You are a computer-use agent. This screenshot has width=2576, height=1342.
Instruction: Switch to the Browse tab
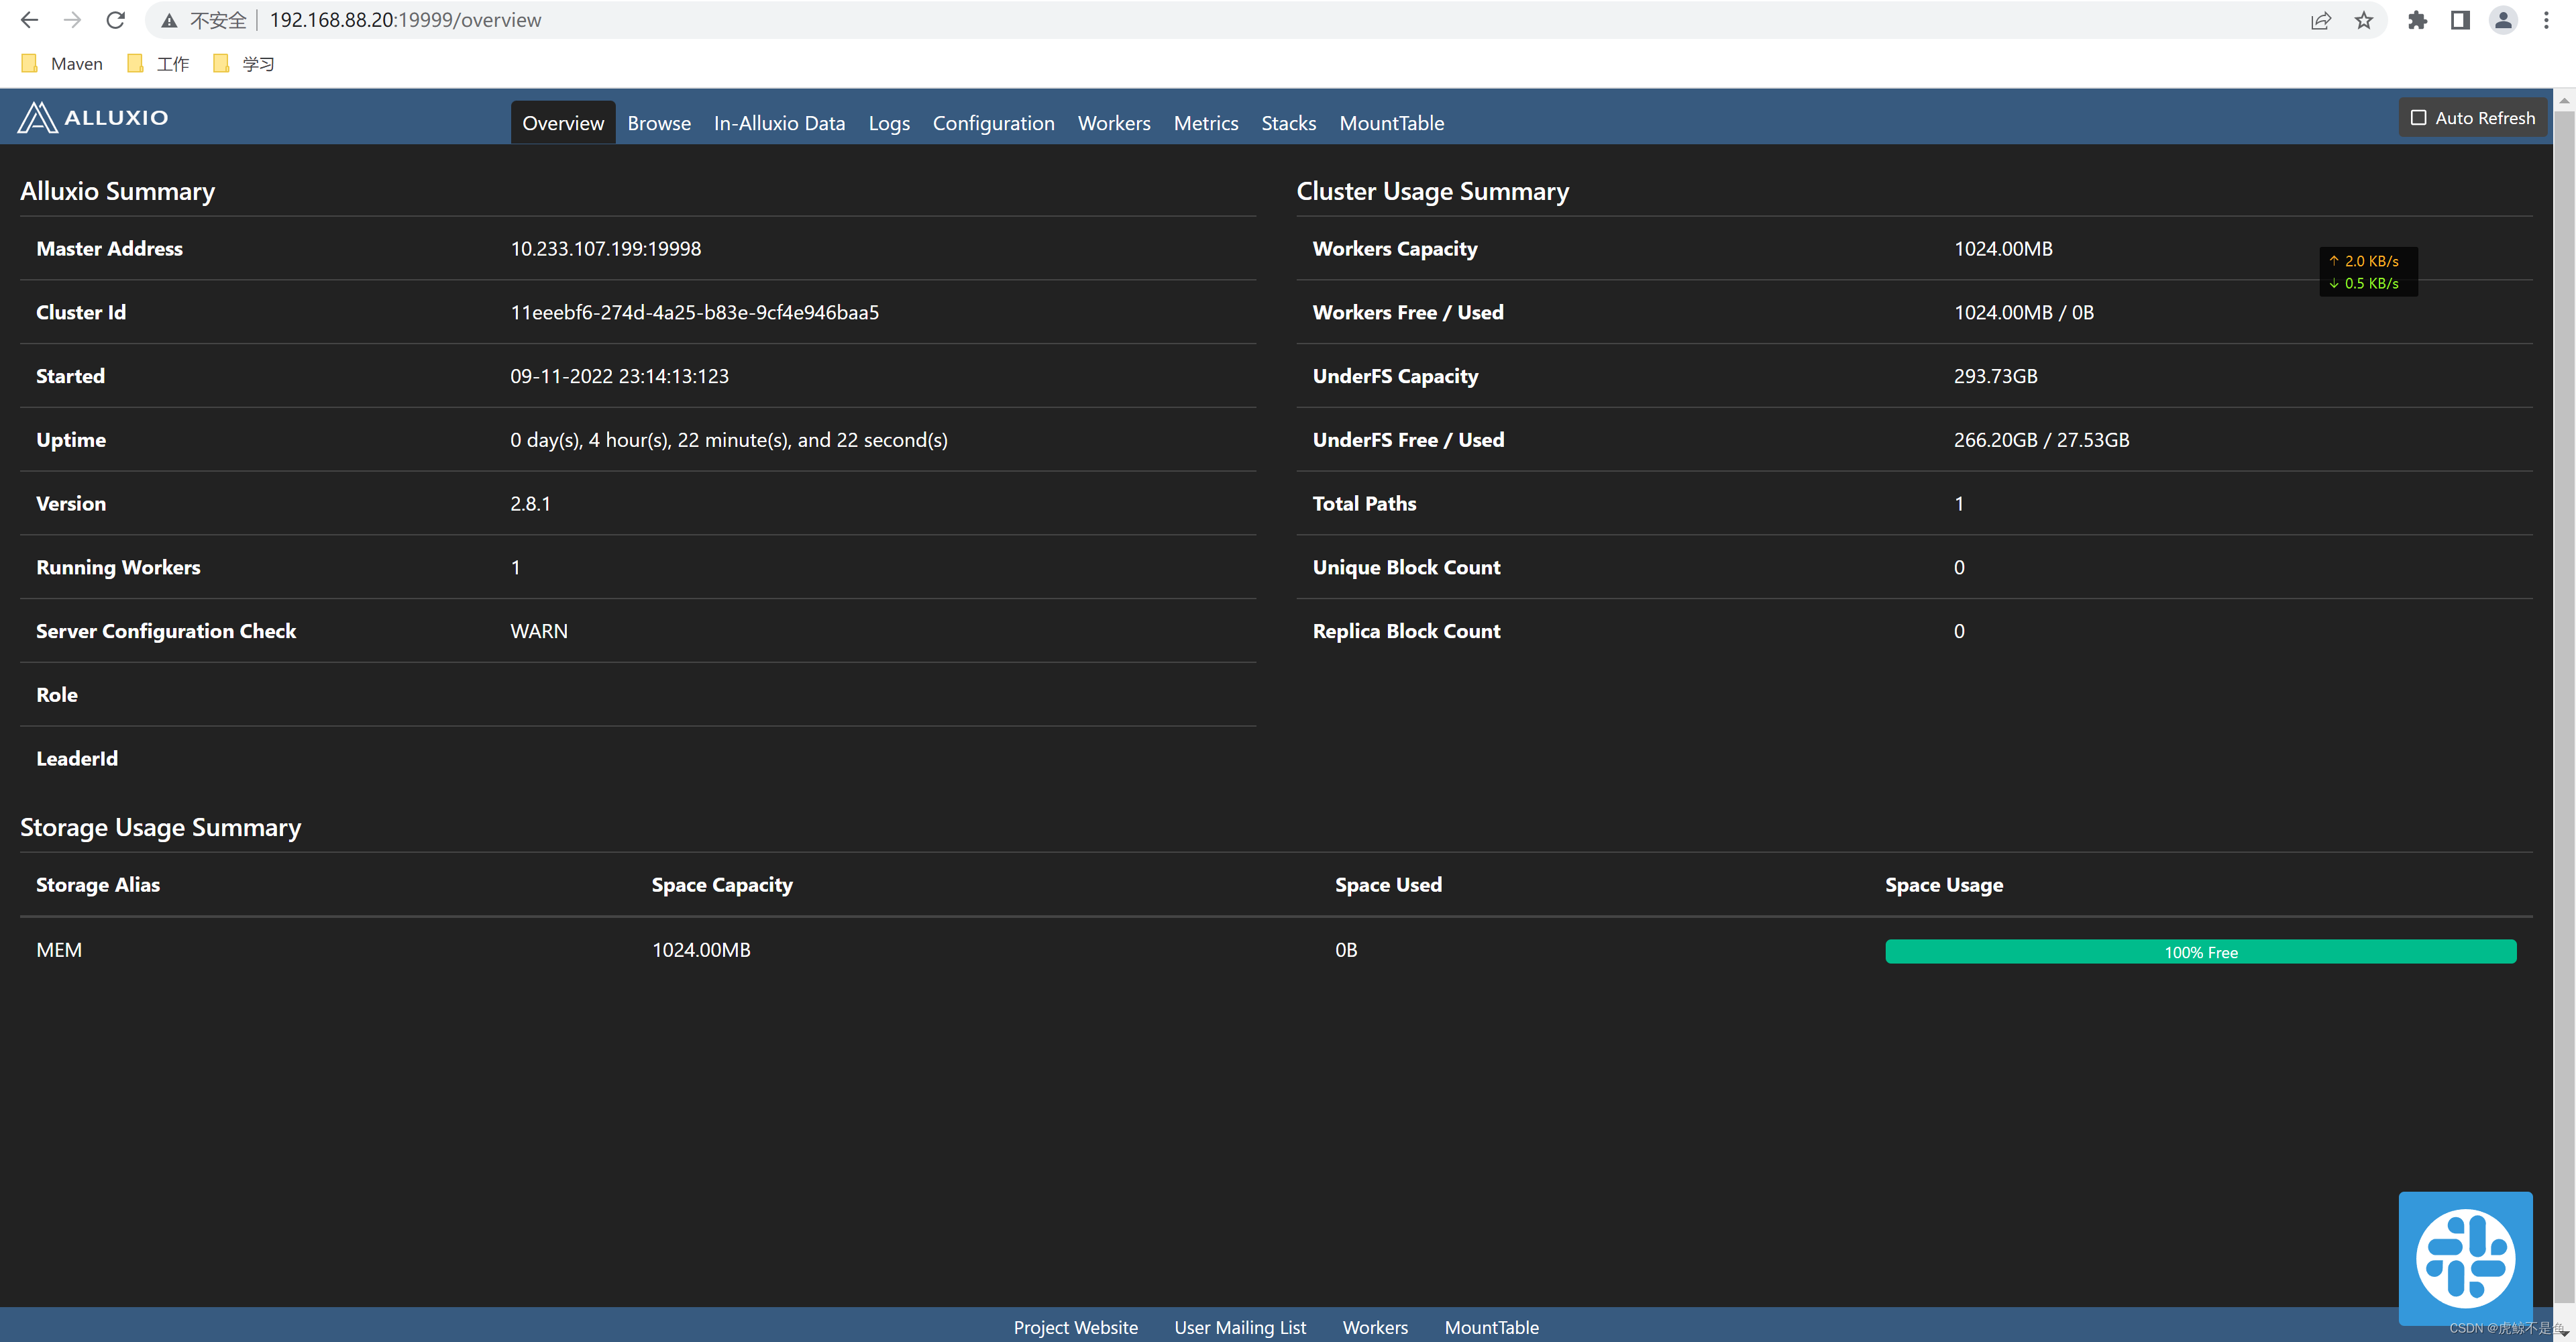(x=659, y=123)
